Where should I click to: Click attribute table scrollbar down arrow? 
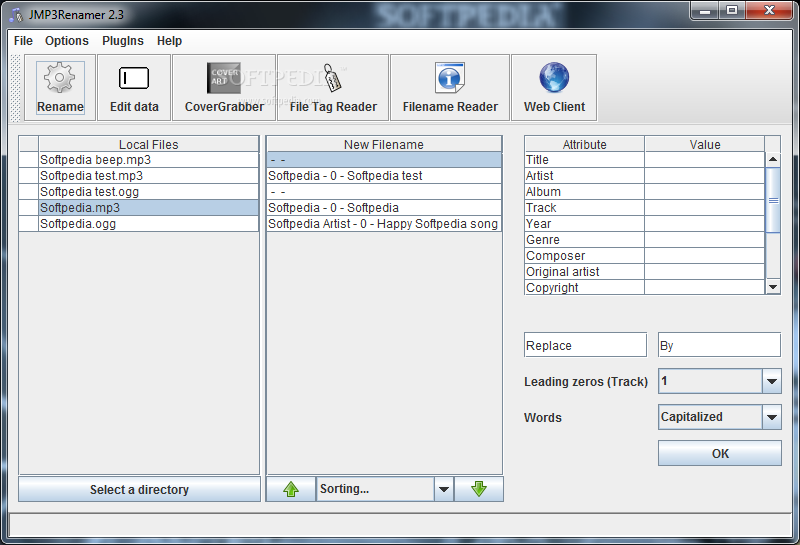click(773, 287)
